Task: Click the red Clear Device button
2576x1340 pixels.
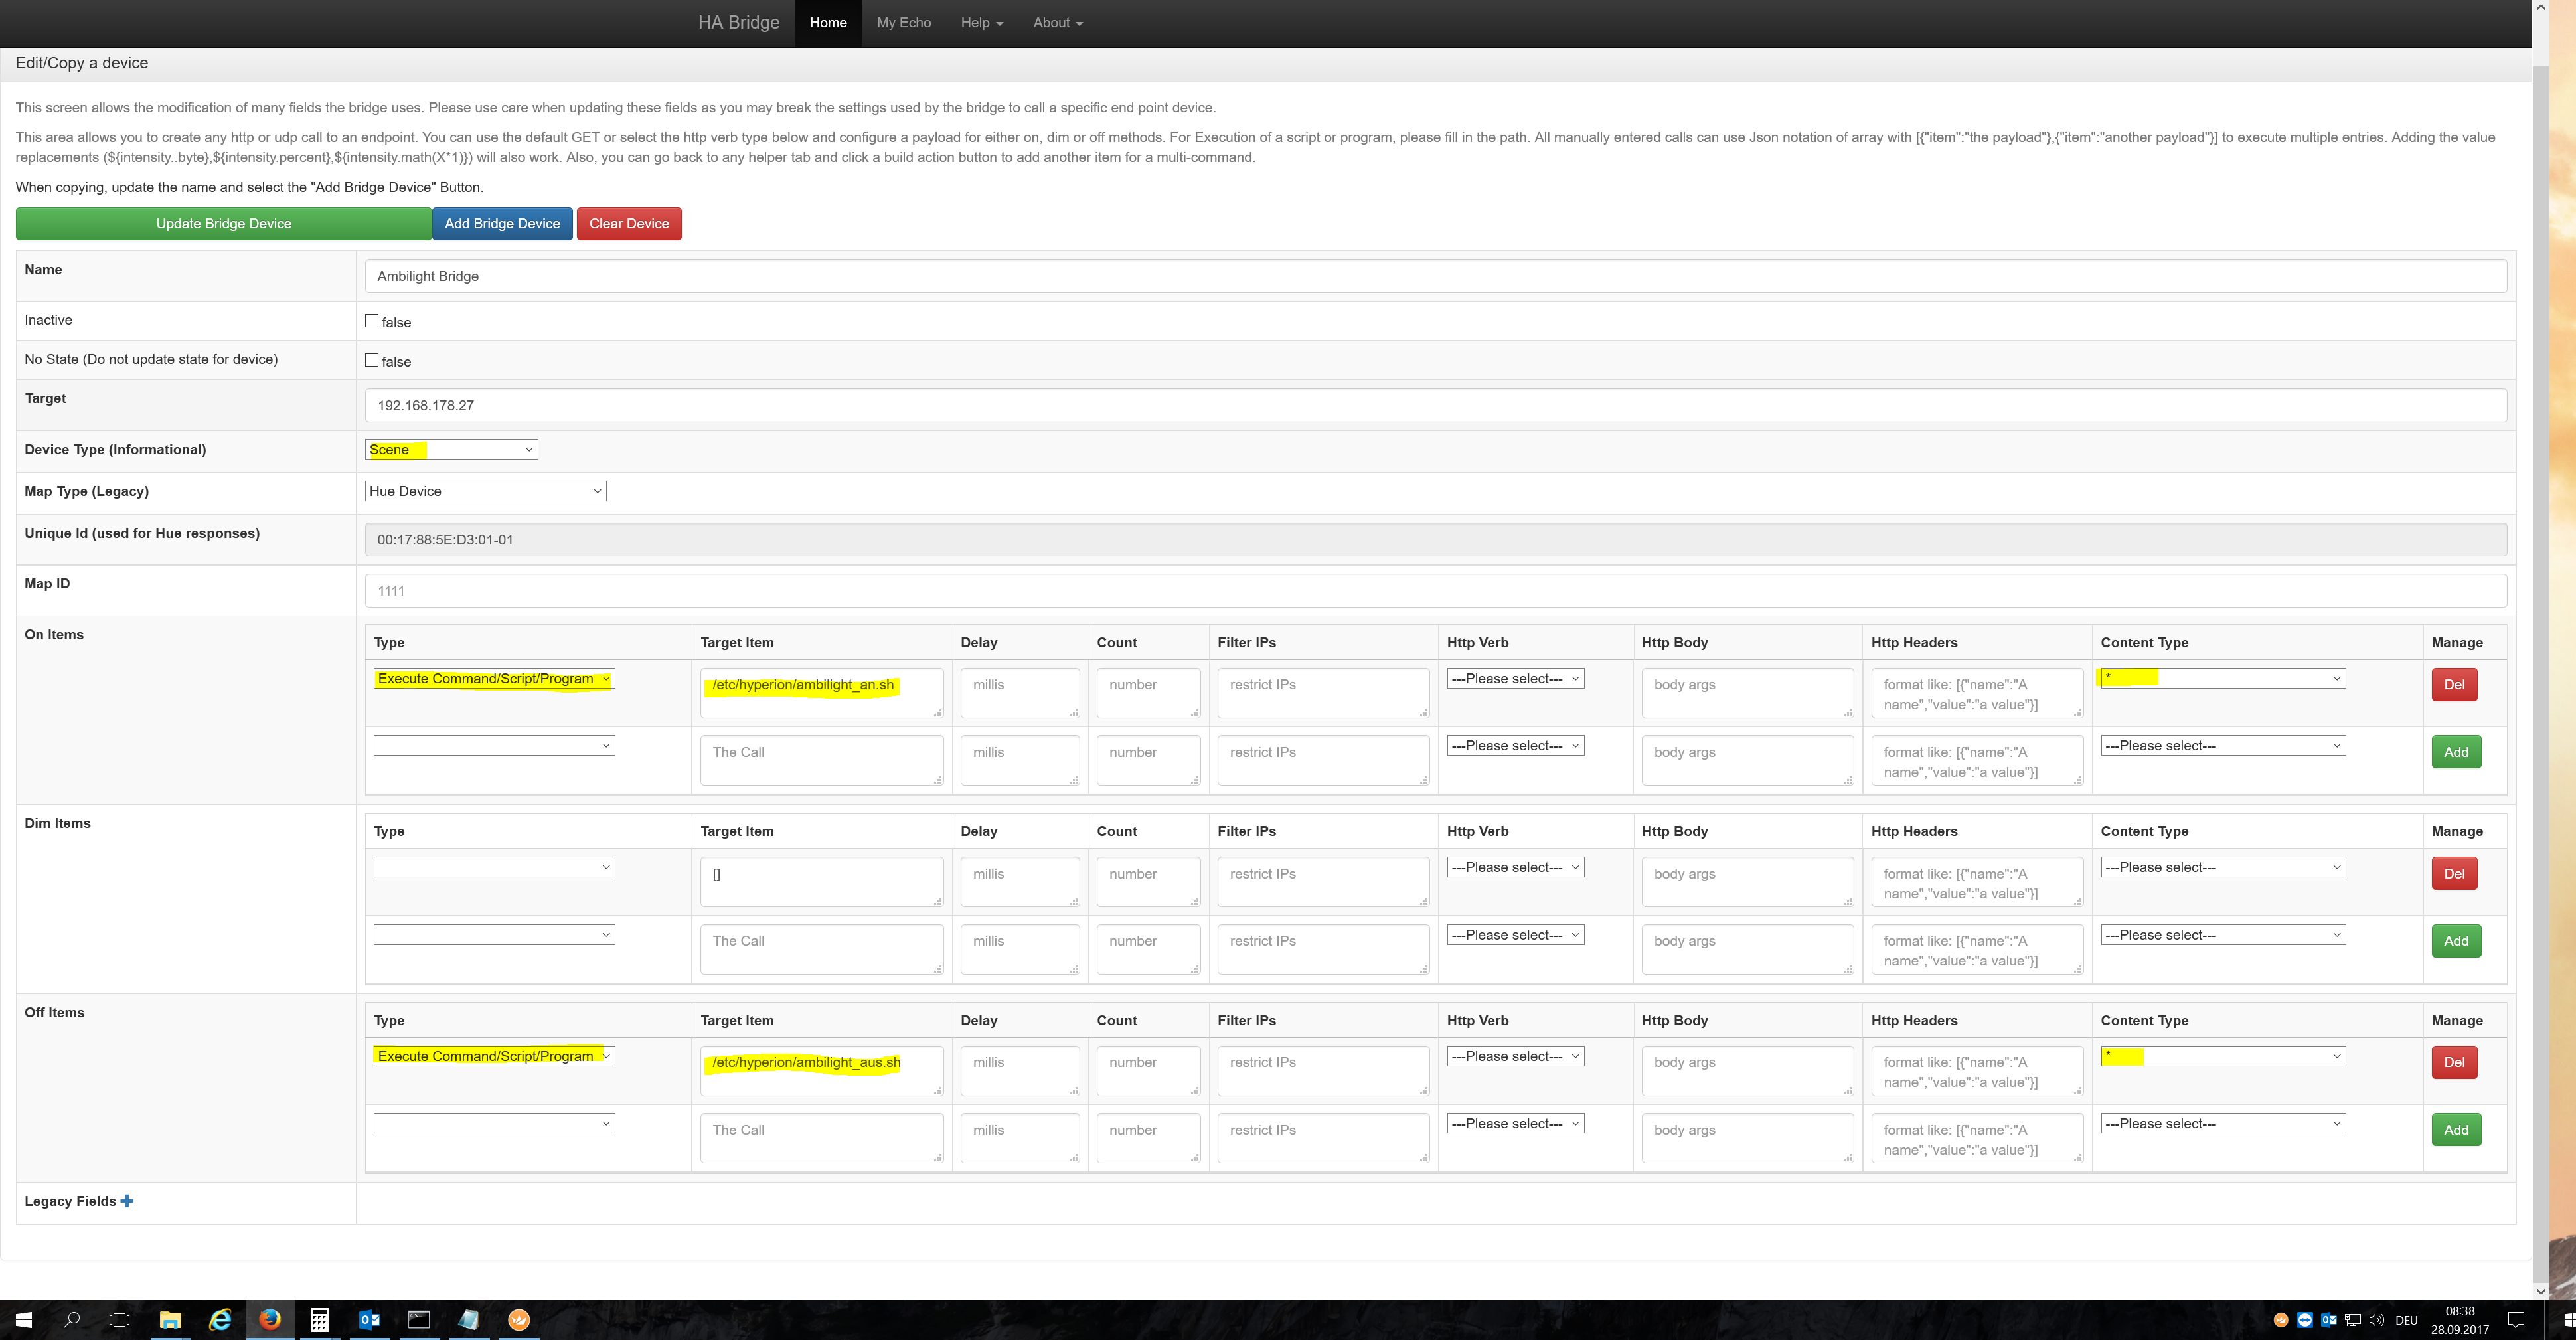Action: [x=628, y=224]
